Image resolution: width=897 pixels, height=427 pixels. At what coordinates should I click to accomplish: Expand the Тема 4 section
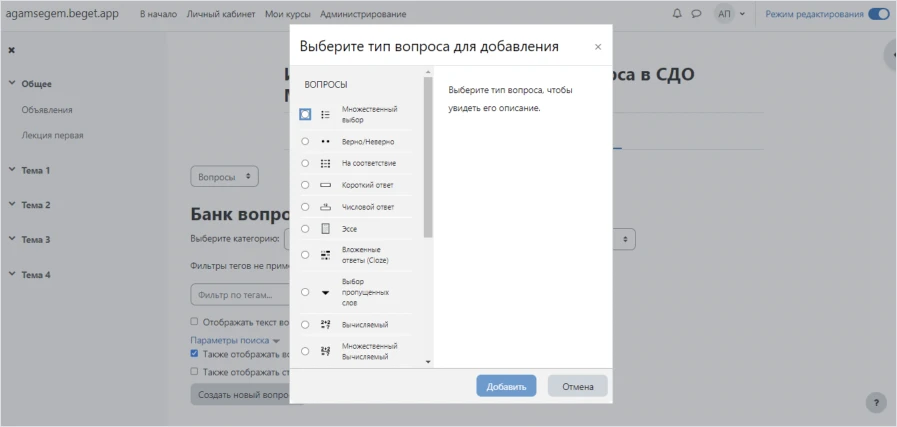click(x=11, y=274)
